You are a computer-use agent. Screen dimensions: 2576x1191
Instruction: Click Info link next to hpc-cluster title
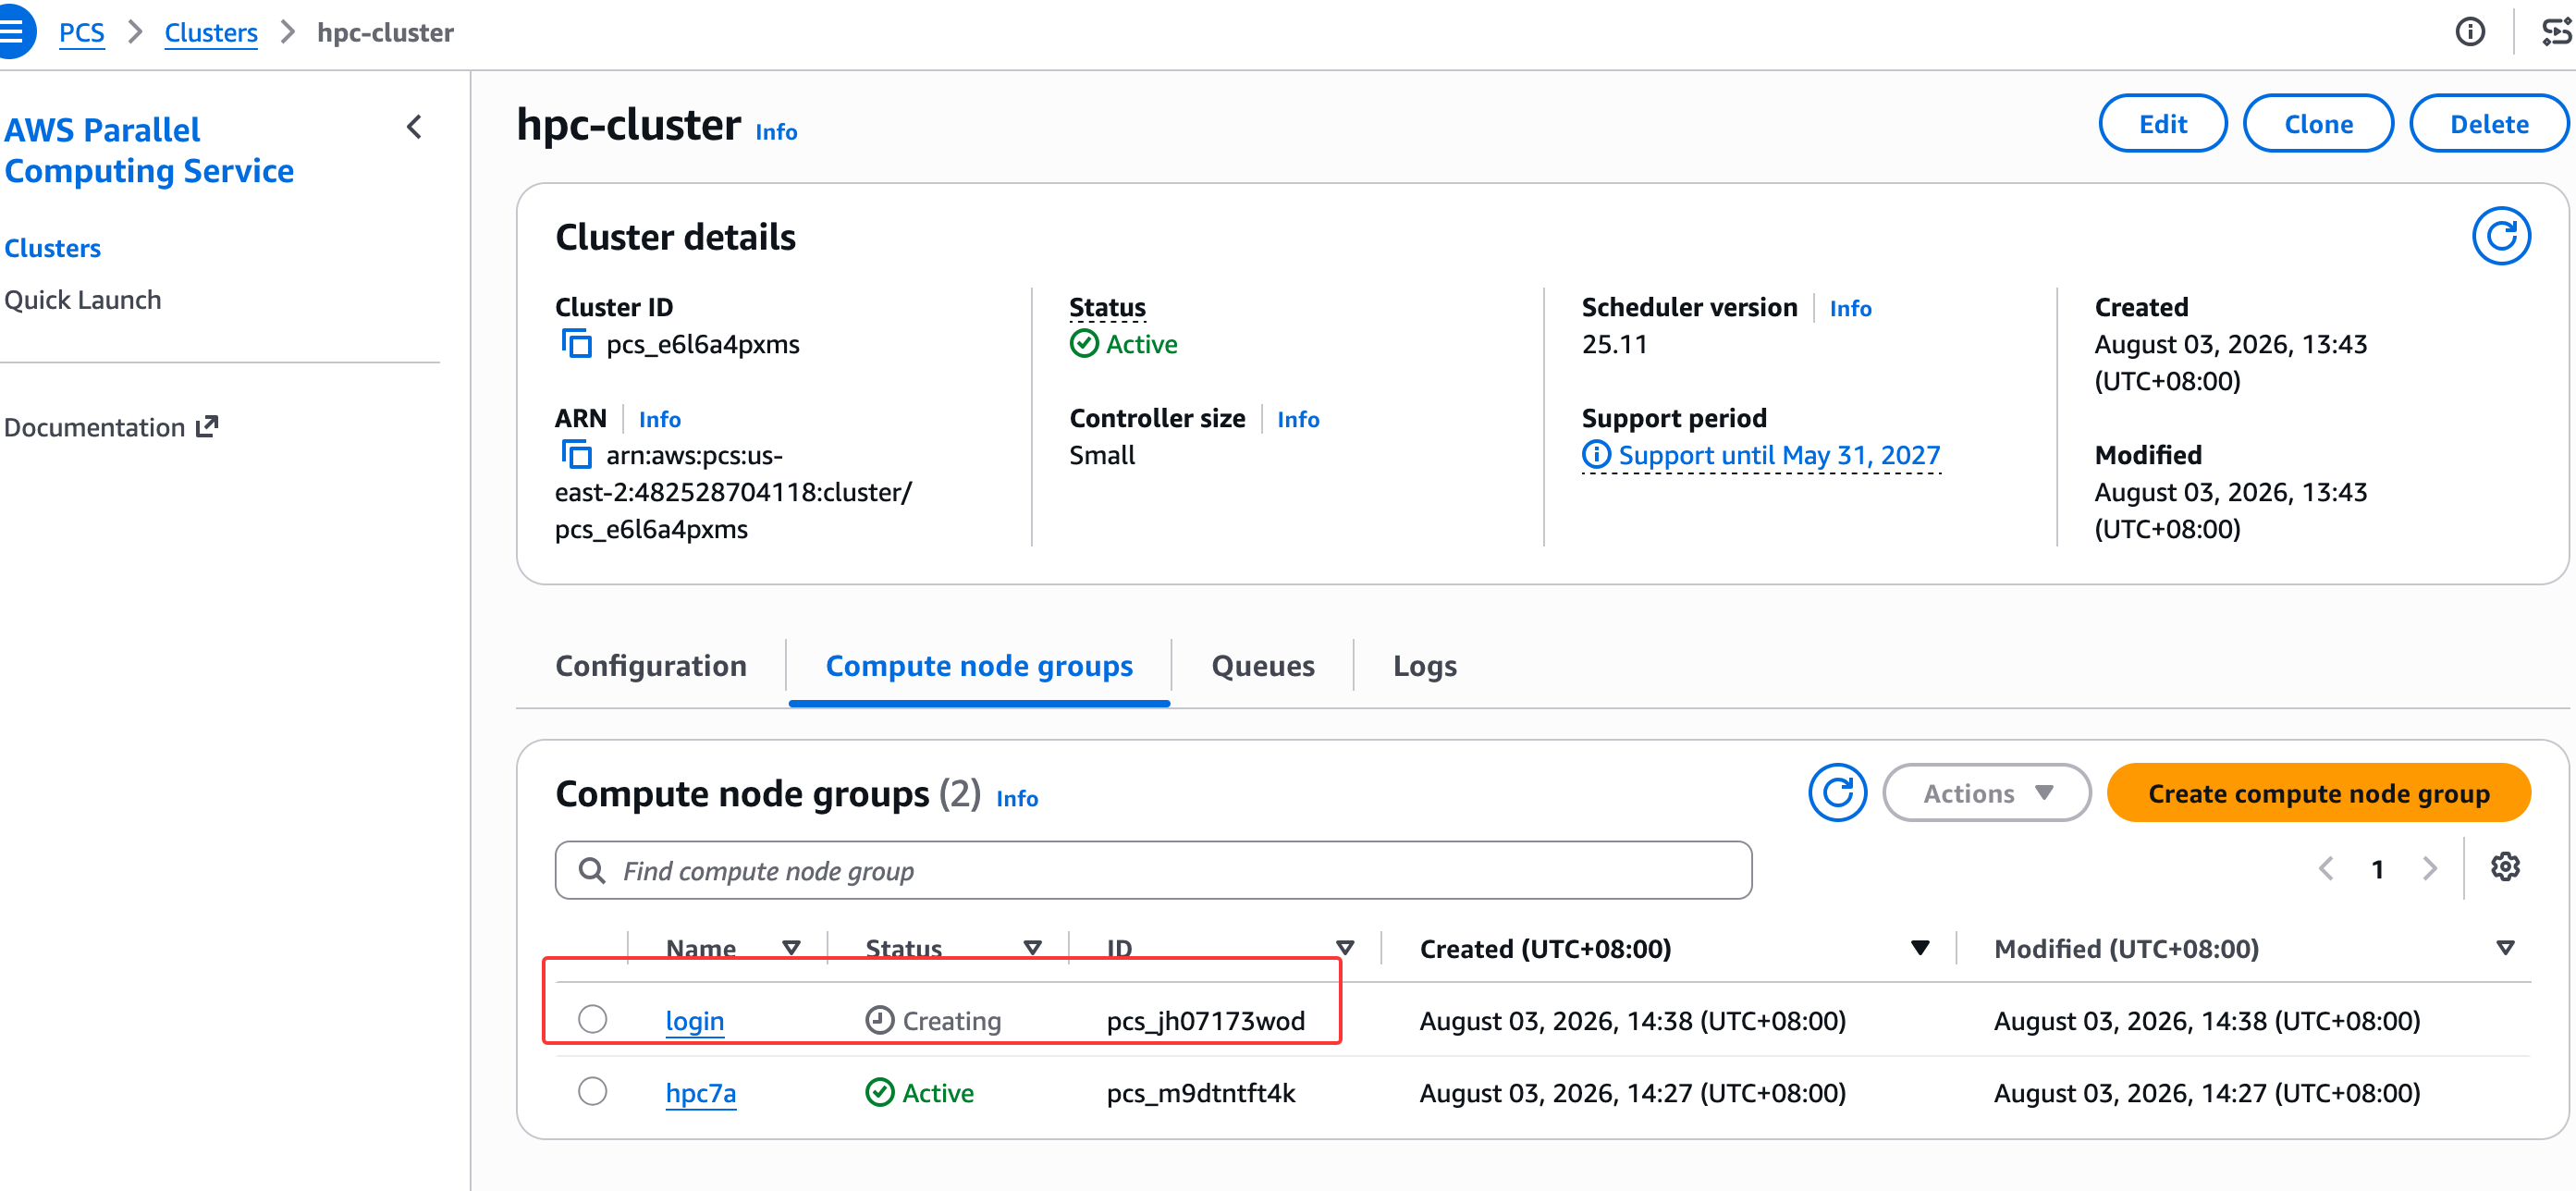776,131
